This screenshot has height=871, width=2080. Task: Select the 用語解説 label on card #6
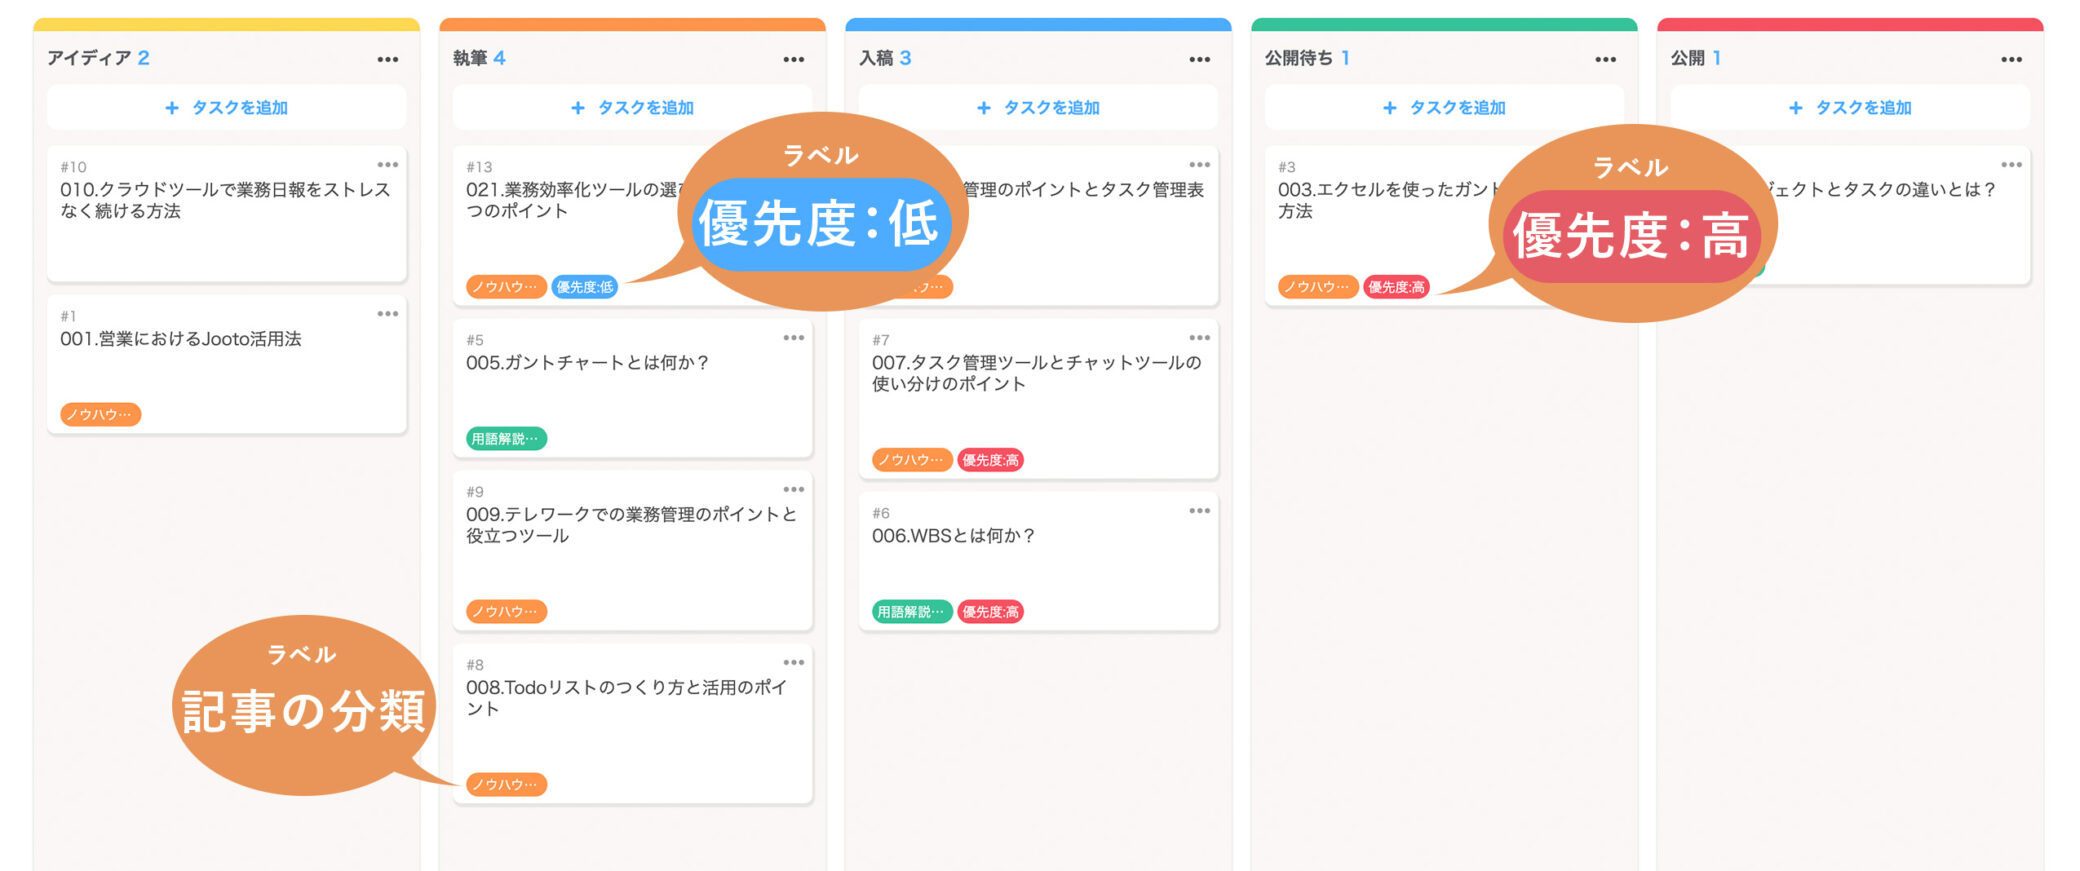[912, 611]
